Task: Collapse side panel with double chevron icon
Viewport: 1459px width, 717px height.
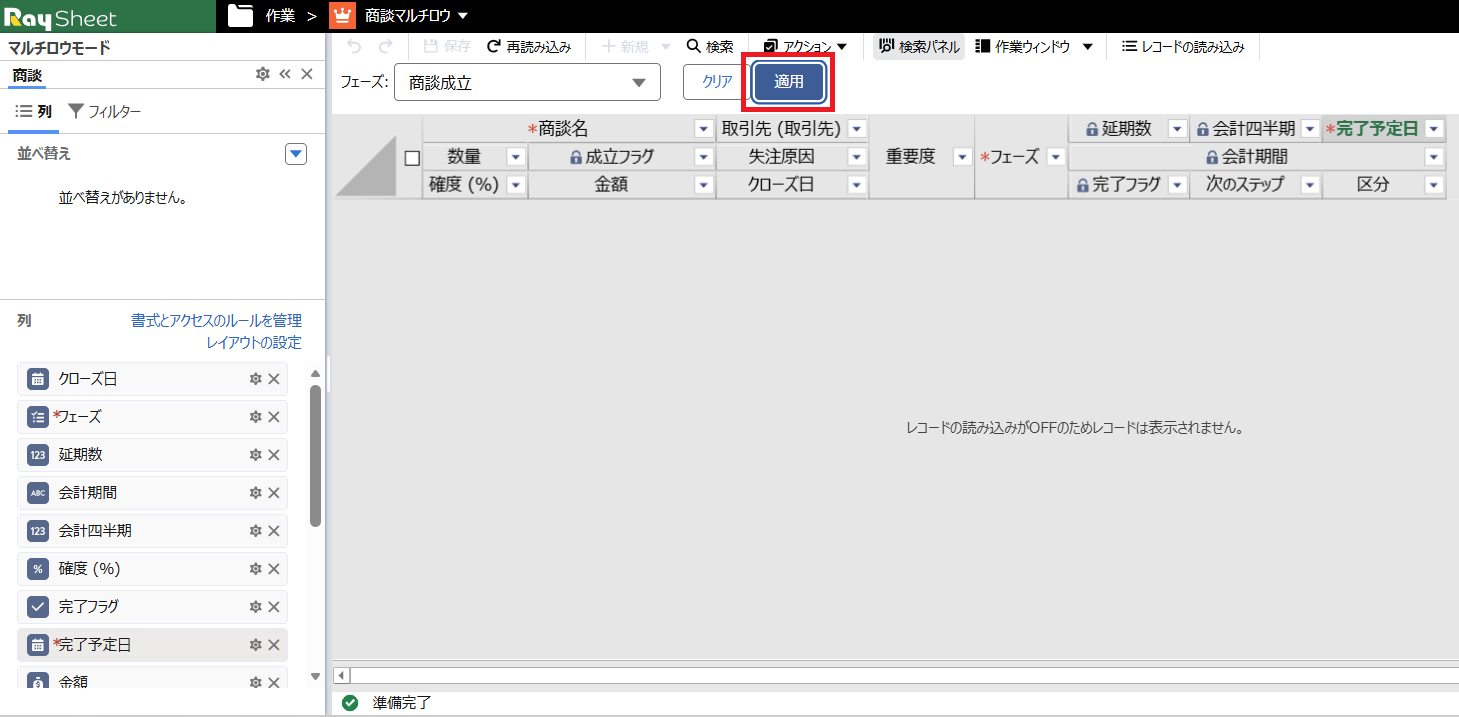Action: pos(285,74)
